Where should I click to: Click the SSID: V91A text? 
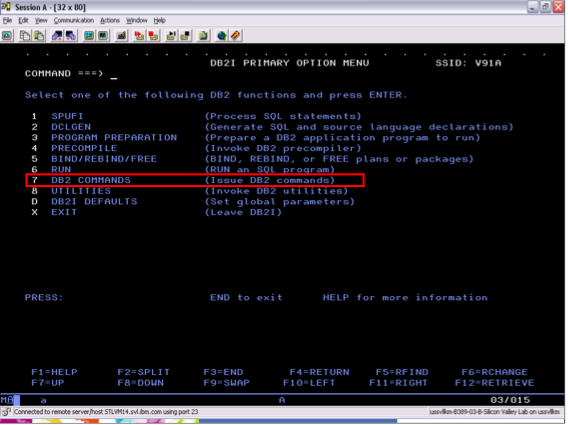point(468,63)
